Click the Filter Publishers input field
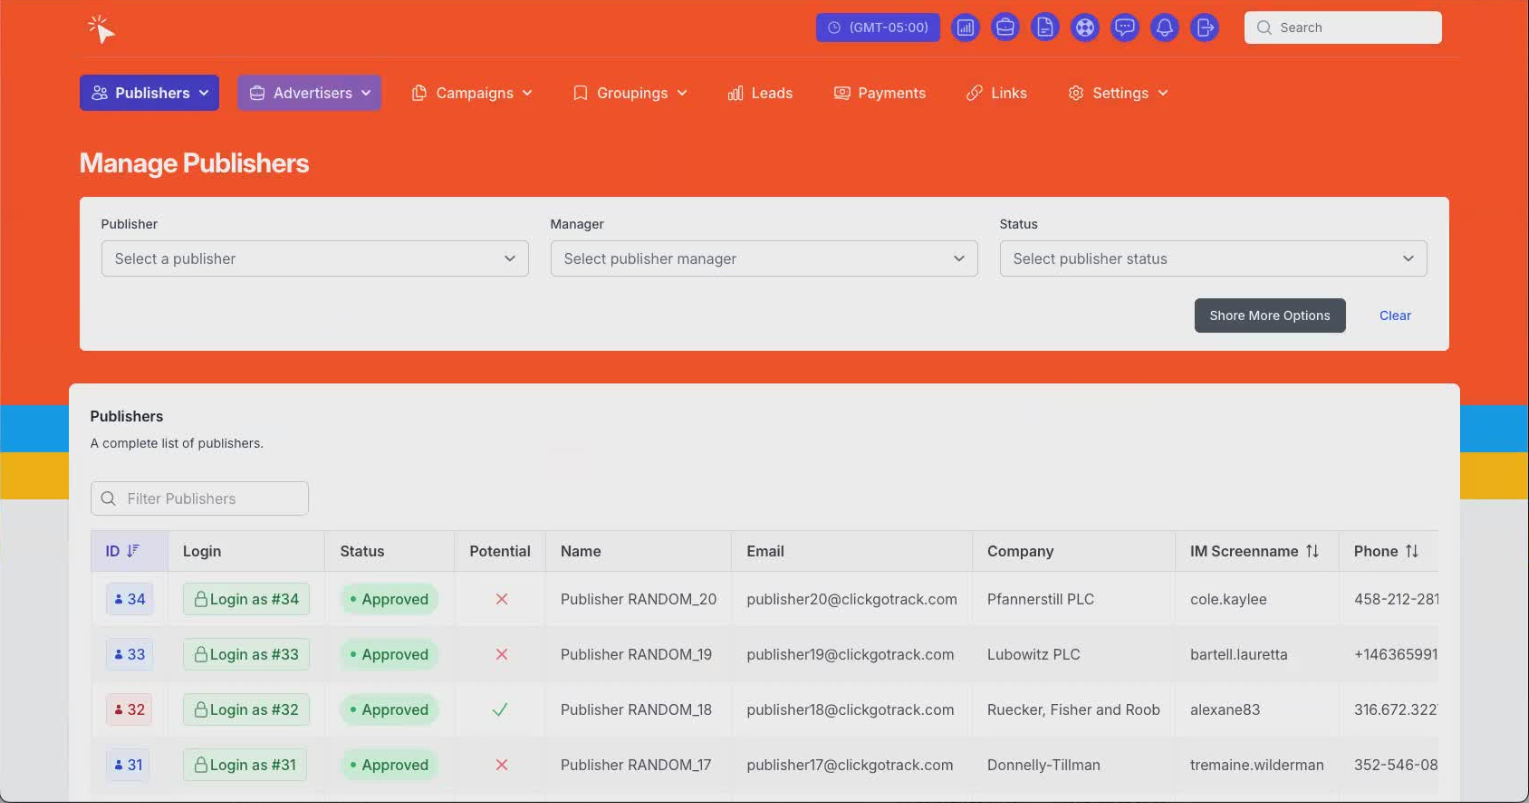The width and height of the screenshot is (1529, 803). pos(200,499)
